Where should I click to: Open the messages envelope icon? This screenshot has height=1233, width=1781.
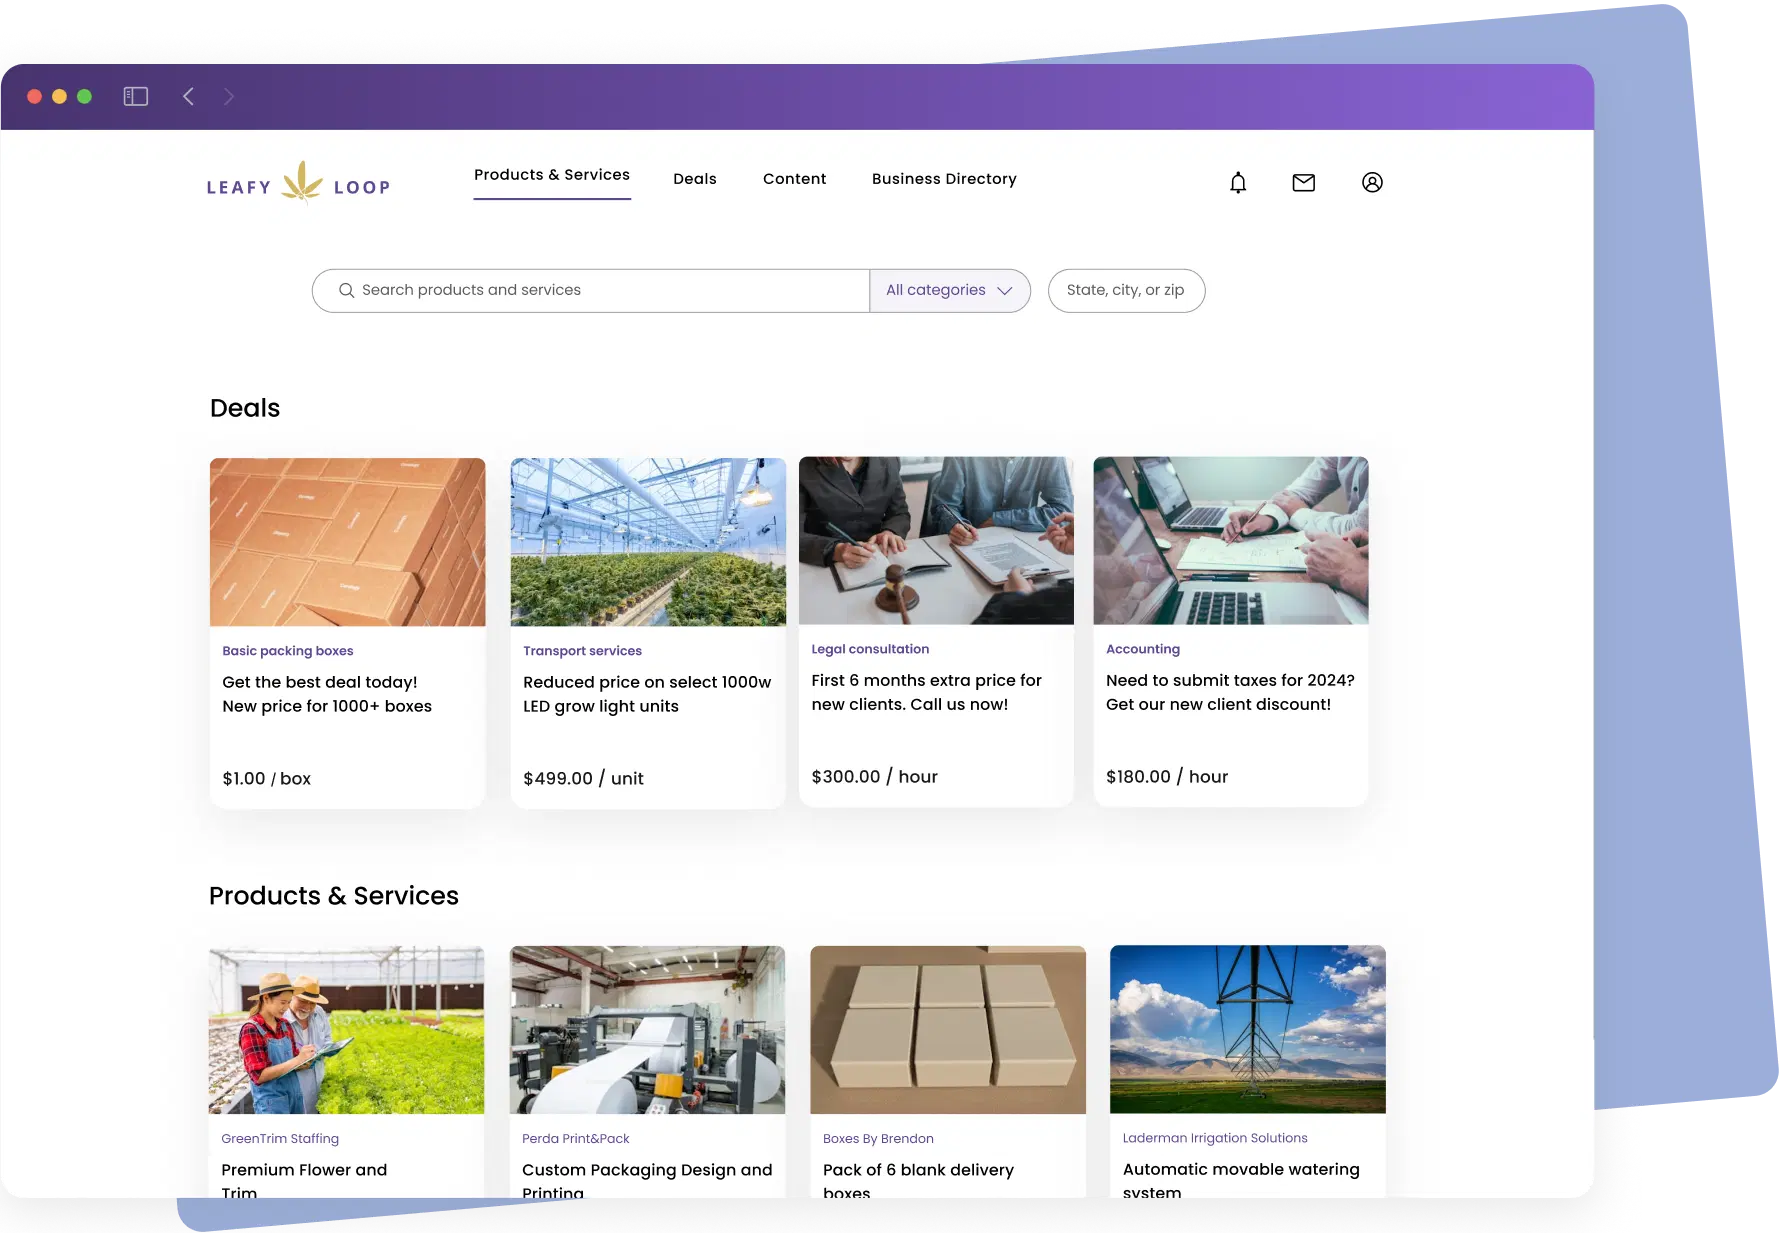1303,182
